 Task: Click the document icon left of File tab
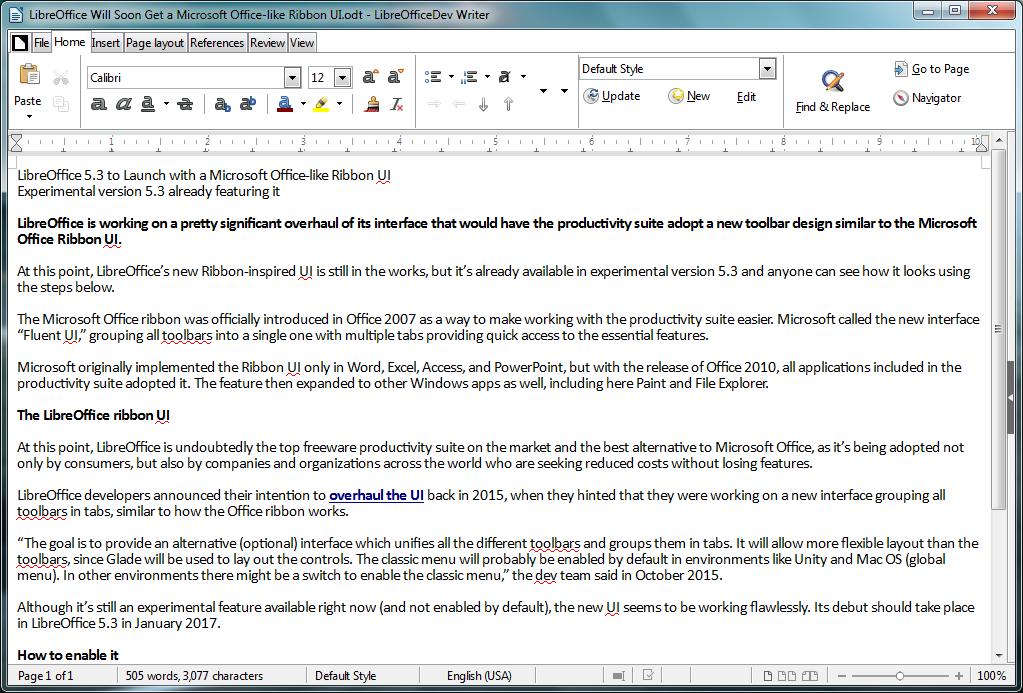pyautogui.click(x=20, y=43)
